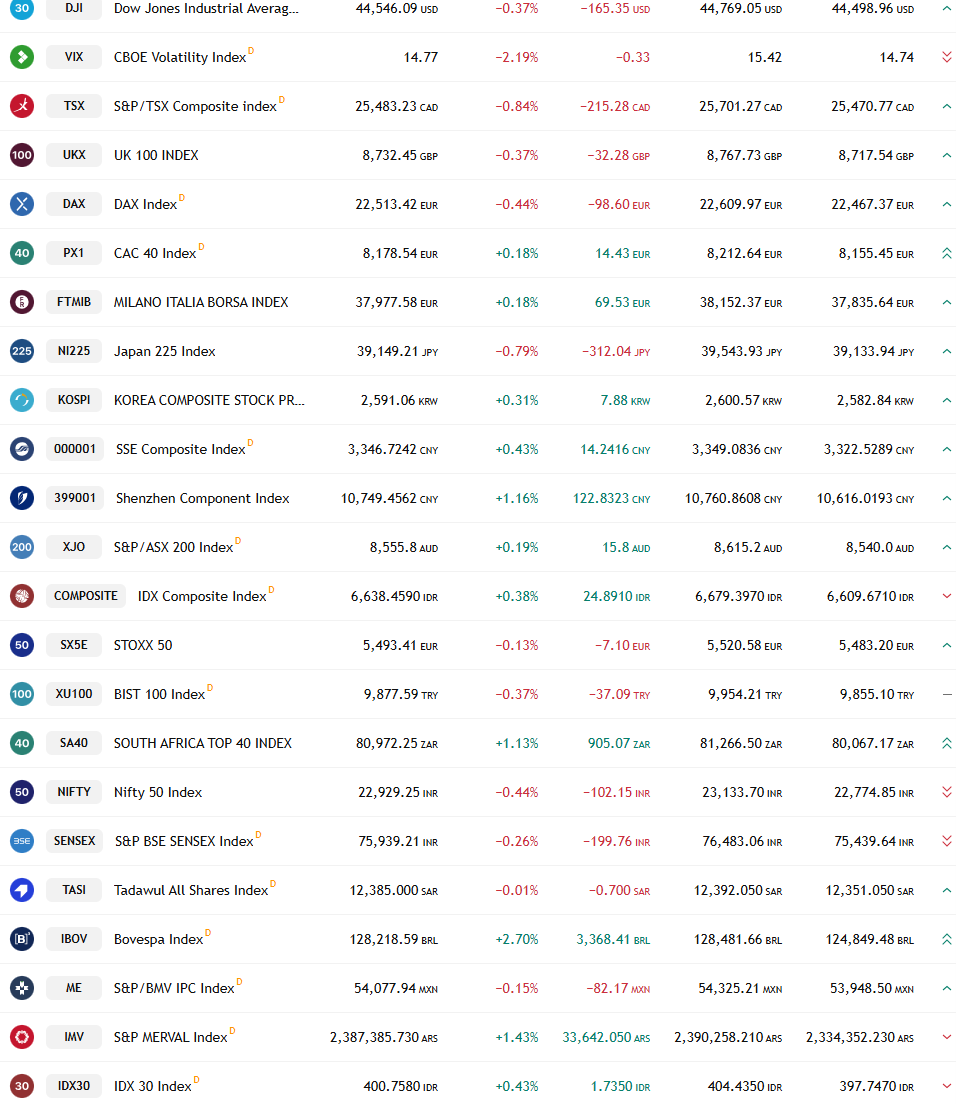956x1104 pixels.
Task: Click the BIST 100 Index logo icon
Action: point(22,694)
